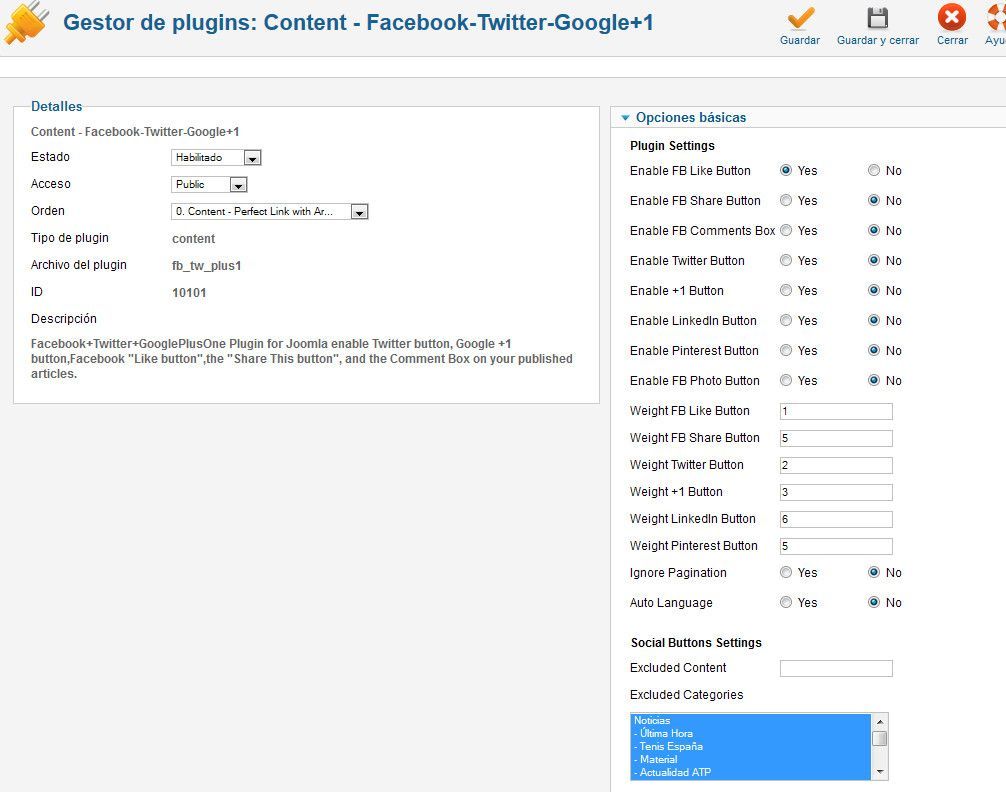Select No for Ignore Pagination
The image size is (1006, 792).
[874, 572]
